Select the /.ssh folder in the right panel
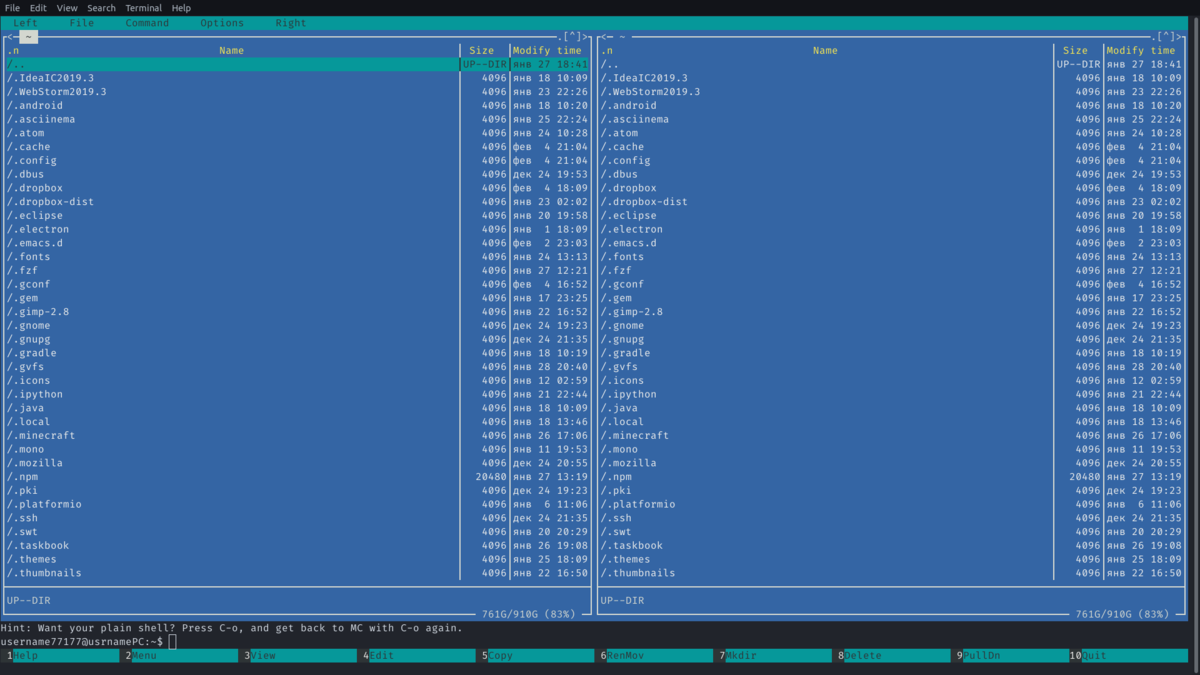 890,518
